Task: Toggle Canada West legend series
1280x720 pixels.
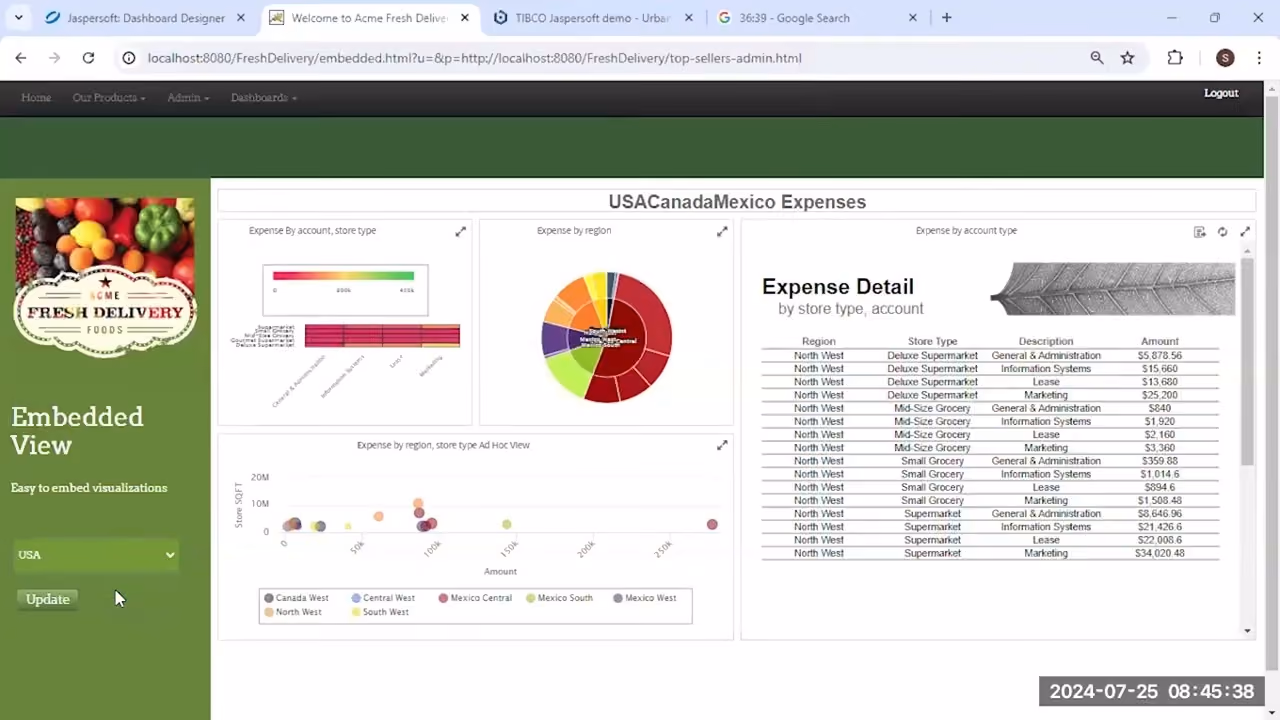Action: point(296,598)
